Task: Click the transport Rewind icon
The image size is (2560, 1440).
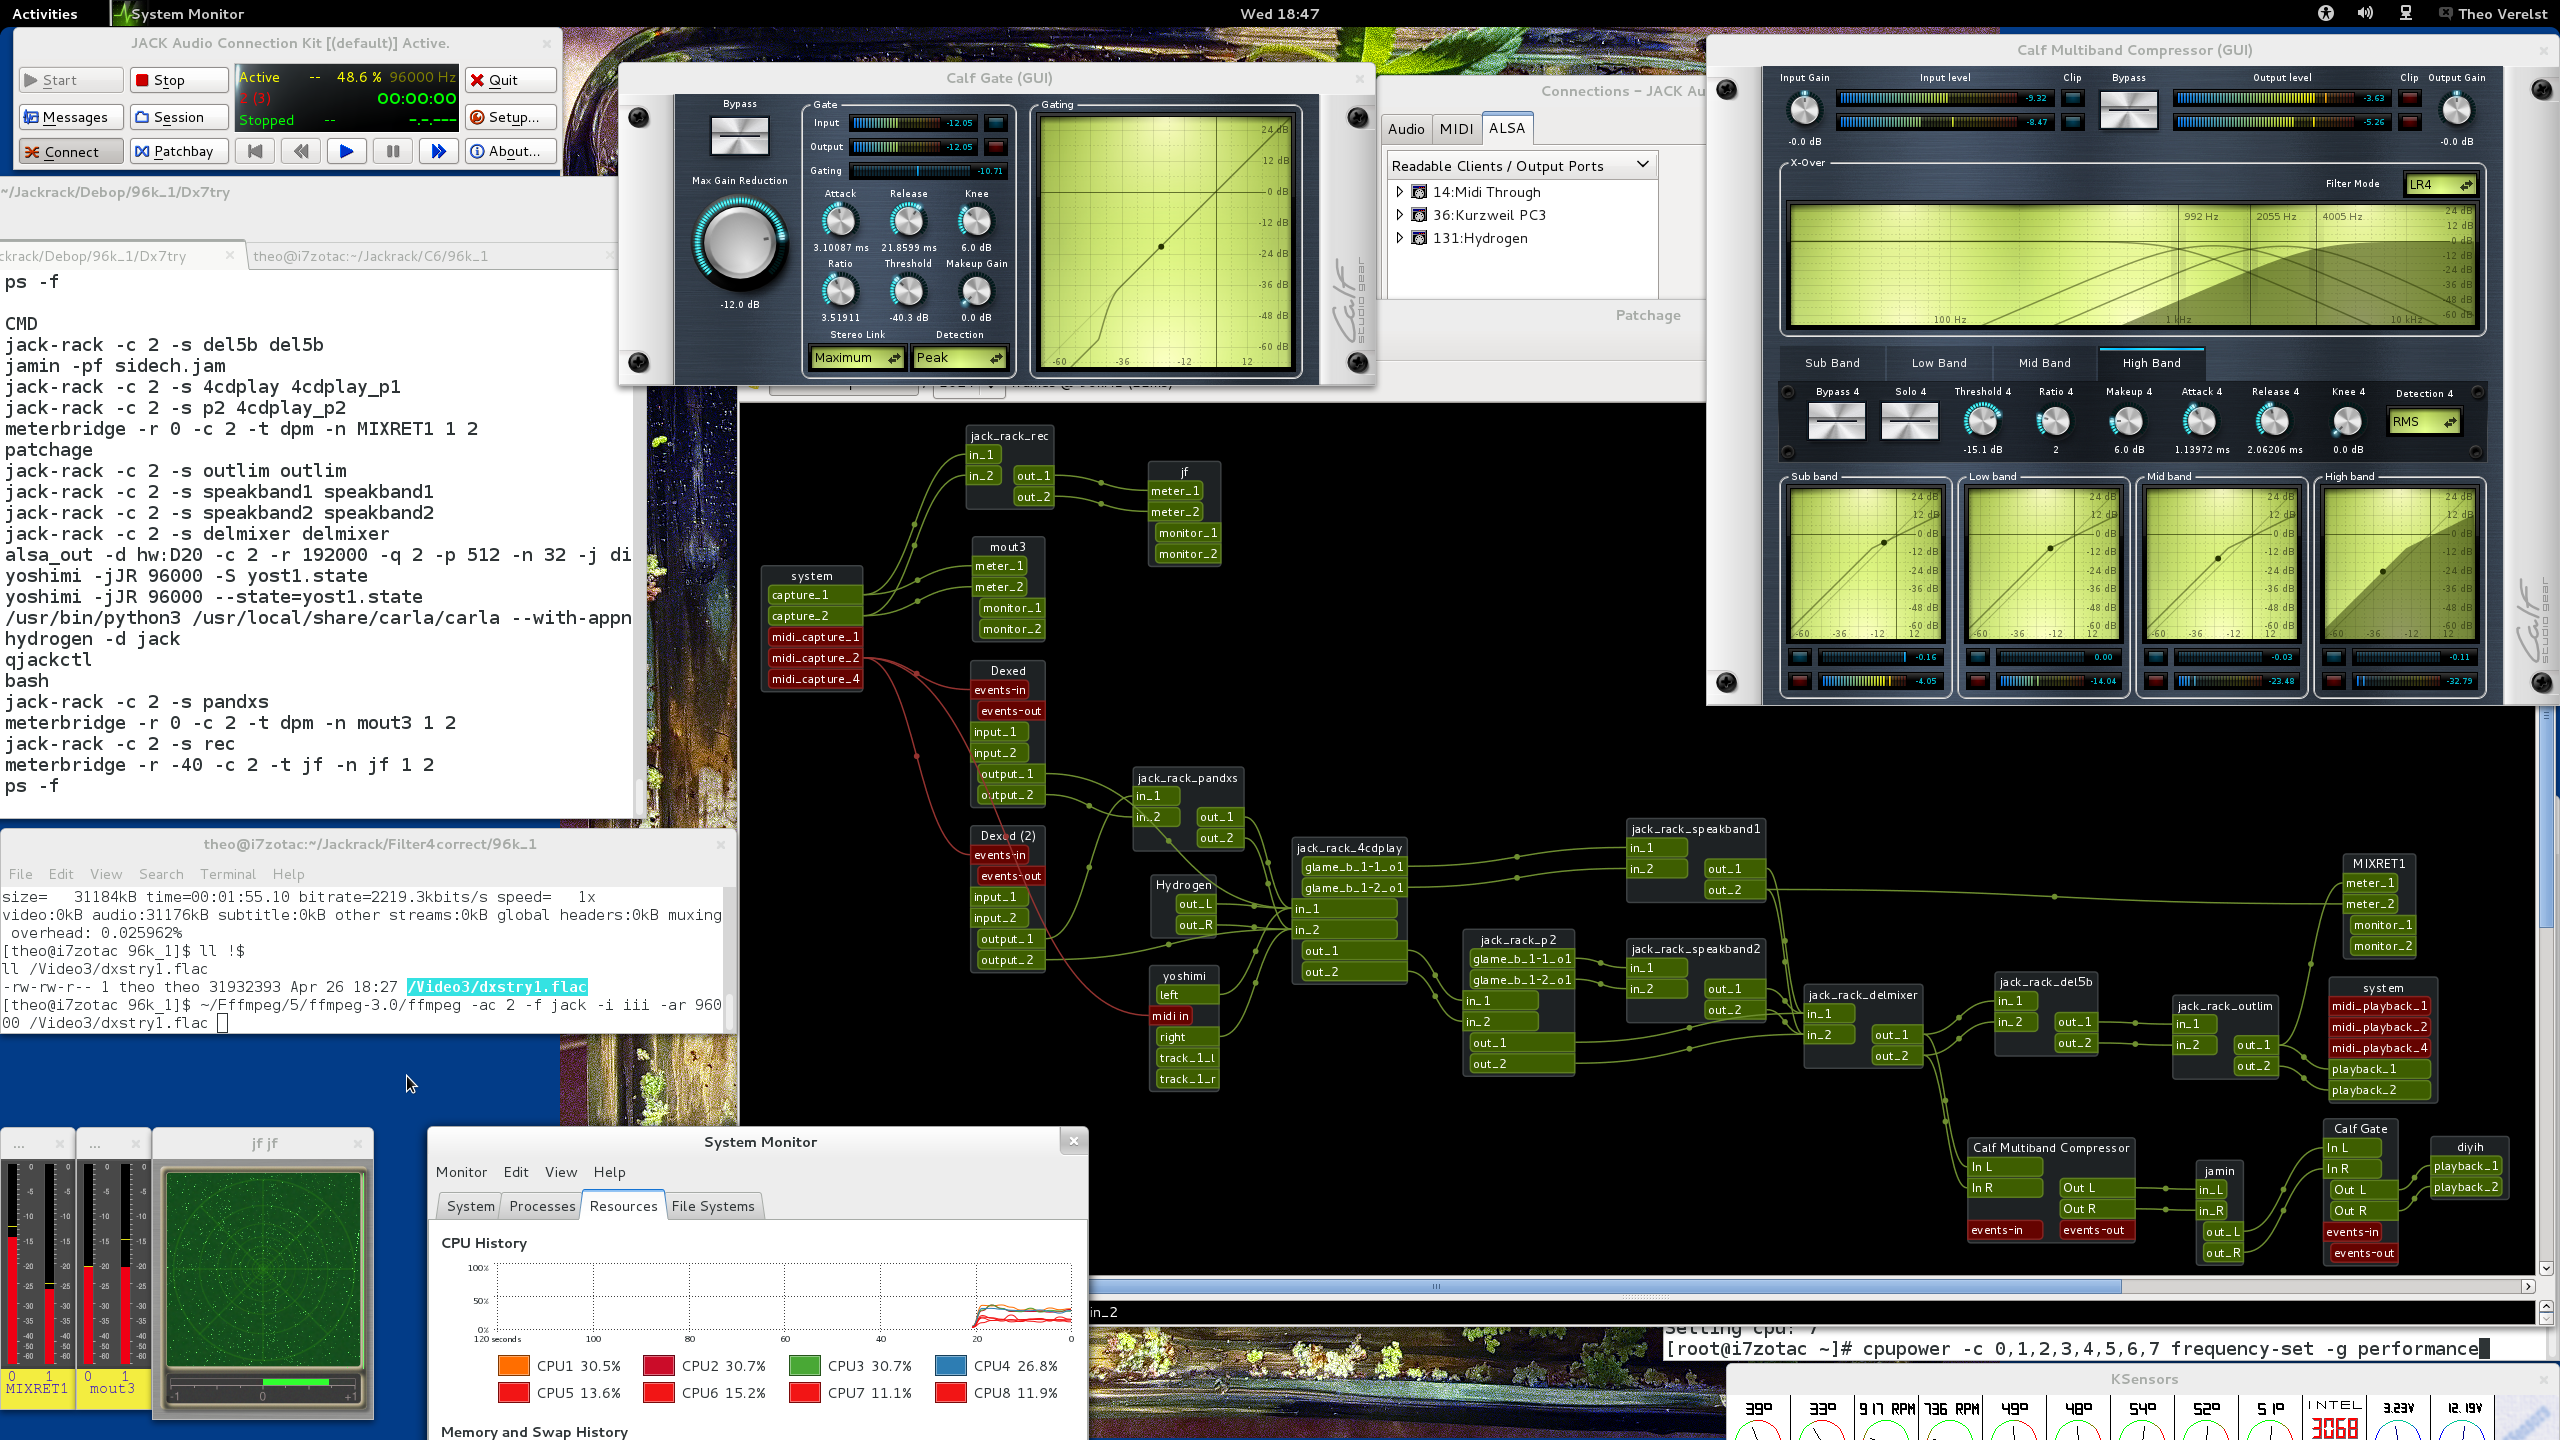Action: pos(301,151)
